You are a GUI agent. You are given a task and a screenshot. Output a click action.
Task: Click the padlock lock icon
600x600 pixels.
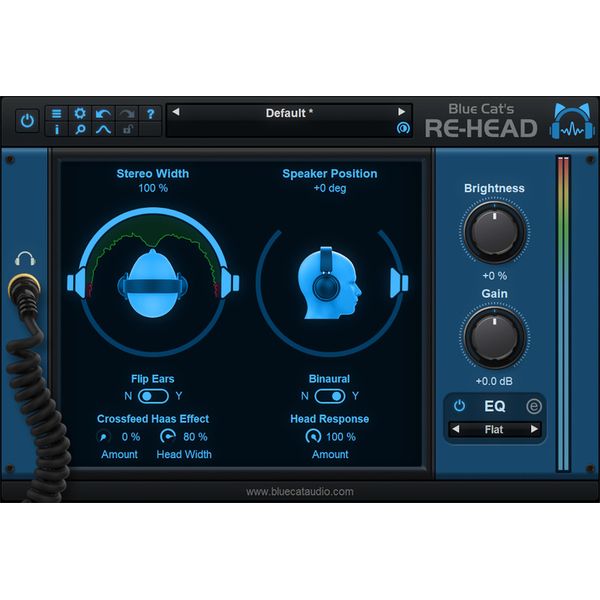pos(127,130)
